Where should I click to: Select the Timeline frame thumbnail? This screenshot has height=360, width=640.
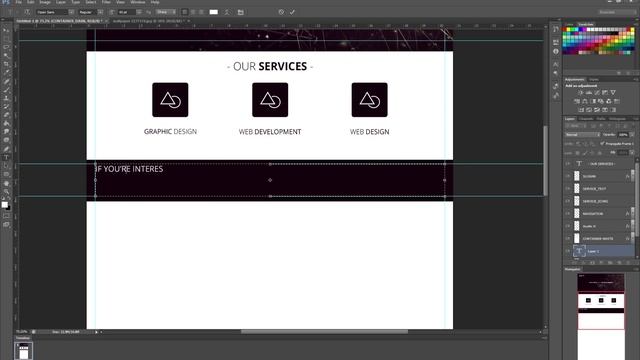pos(23,351)
